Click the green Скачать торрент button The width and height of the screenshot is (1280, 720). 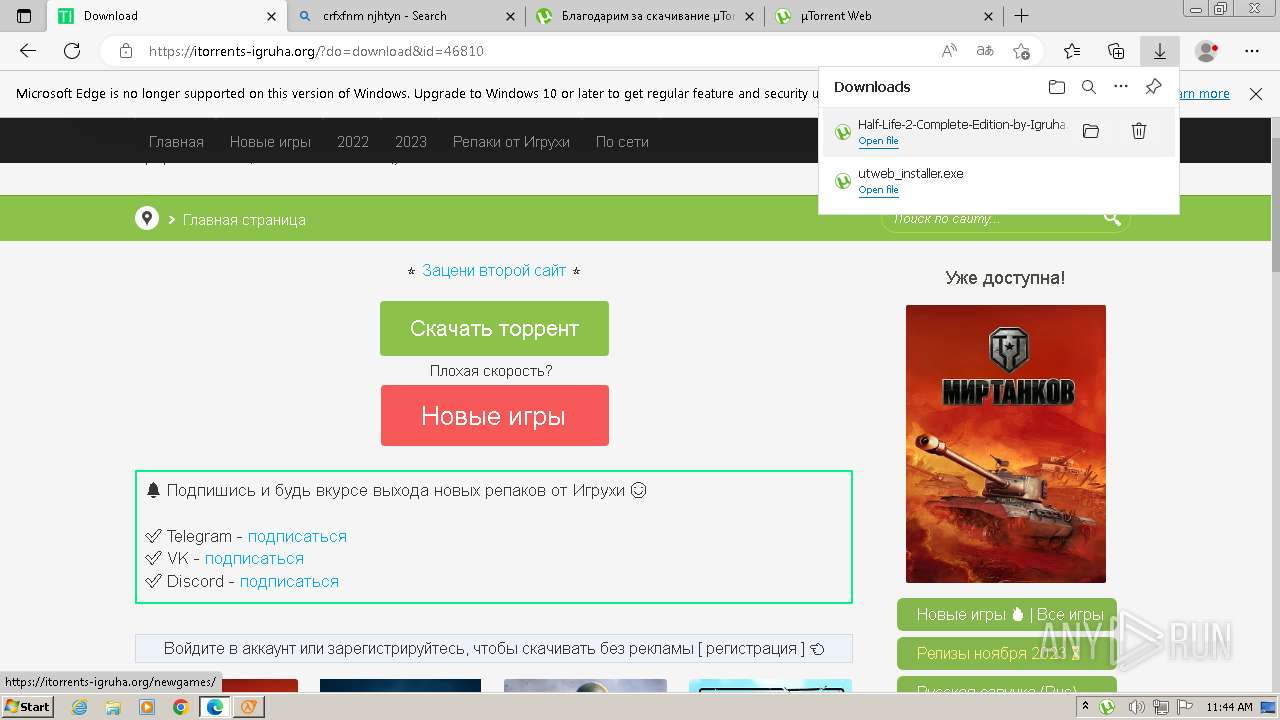[494, 328]
